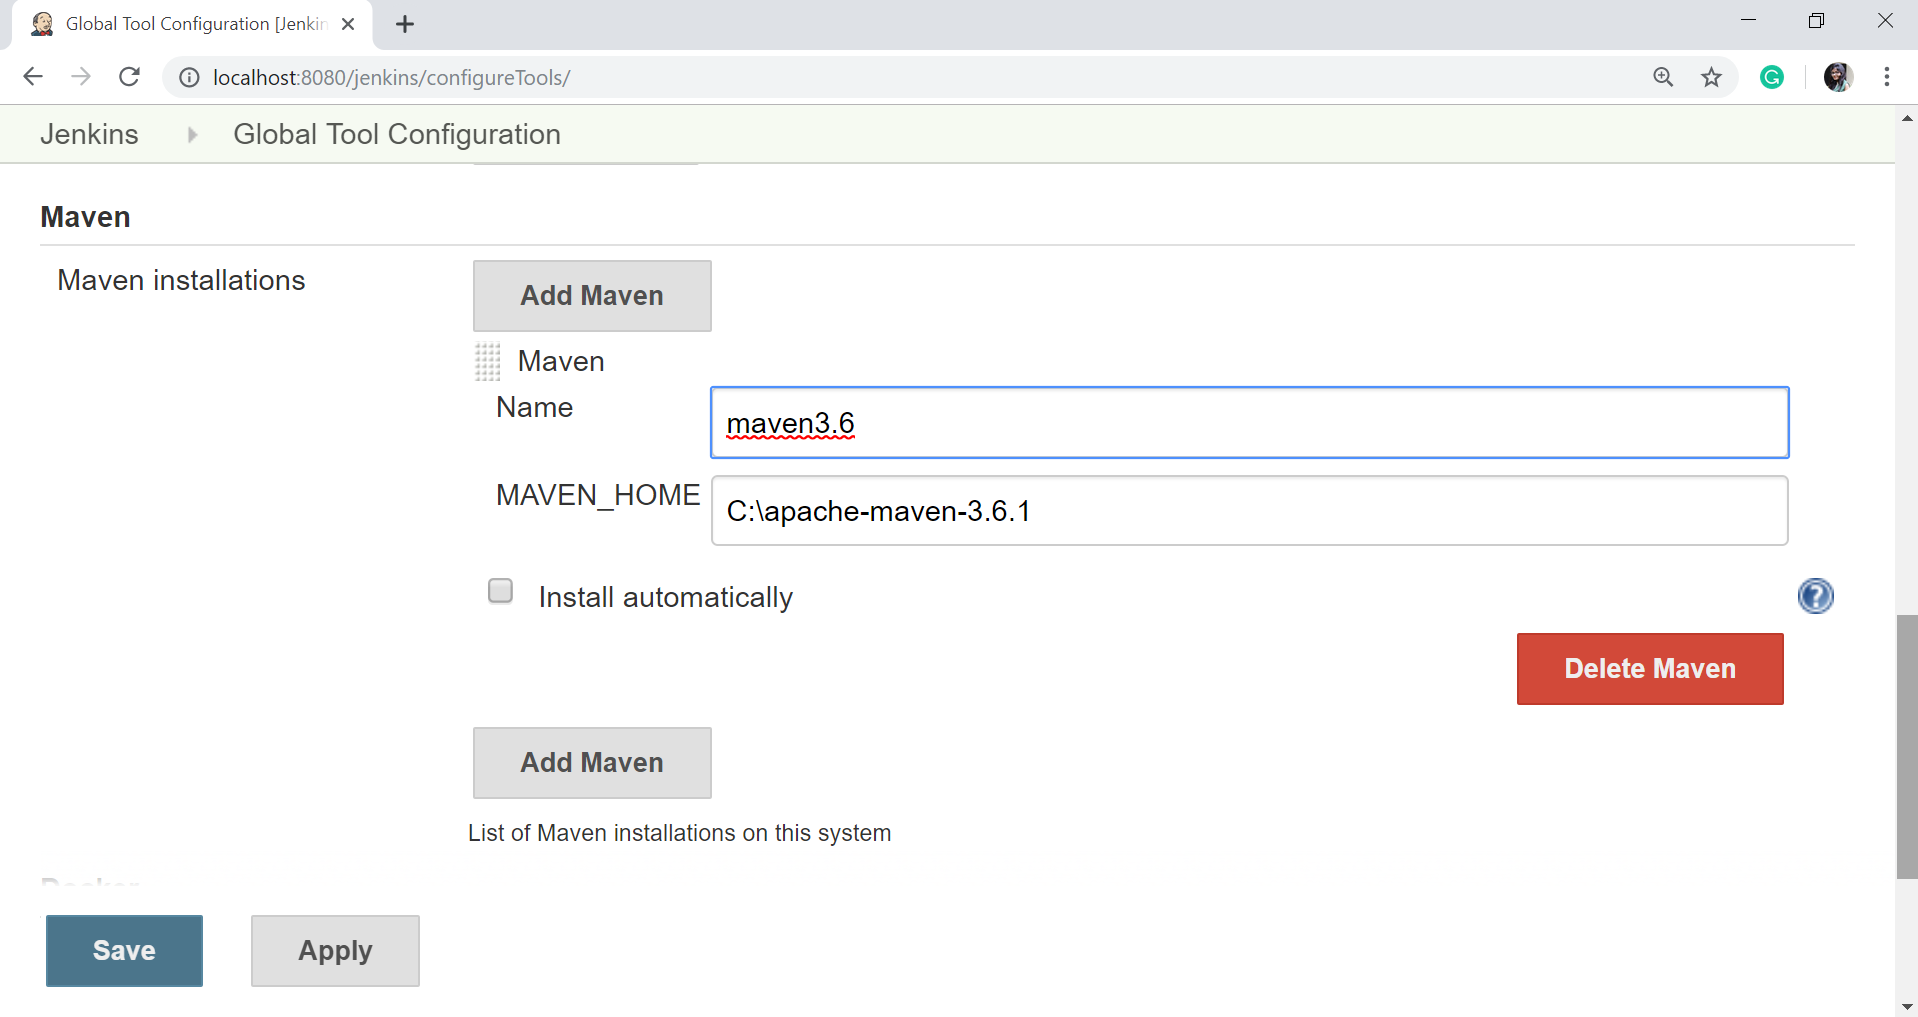The width and height of the screenshot is (1918, 1017).
Task: Click the Maven section heading
Action: click(x=85, y=217)
